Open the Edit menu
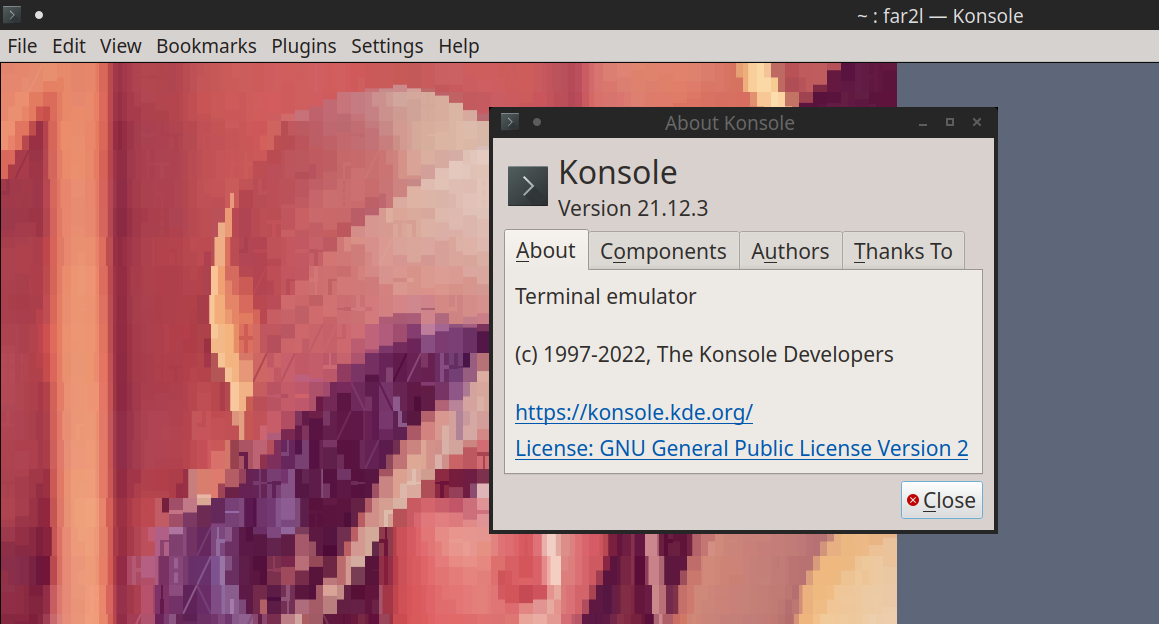The width and height of the screenshot is (1159, 624). 68,46
